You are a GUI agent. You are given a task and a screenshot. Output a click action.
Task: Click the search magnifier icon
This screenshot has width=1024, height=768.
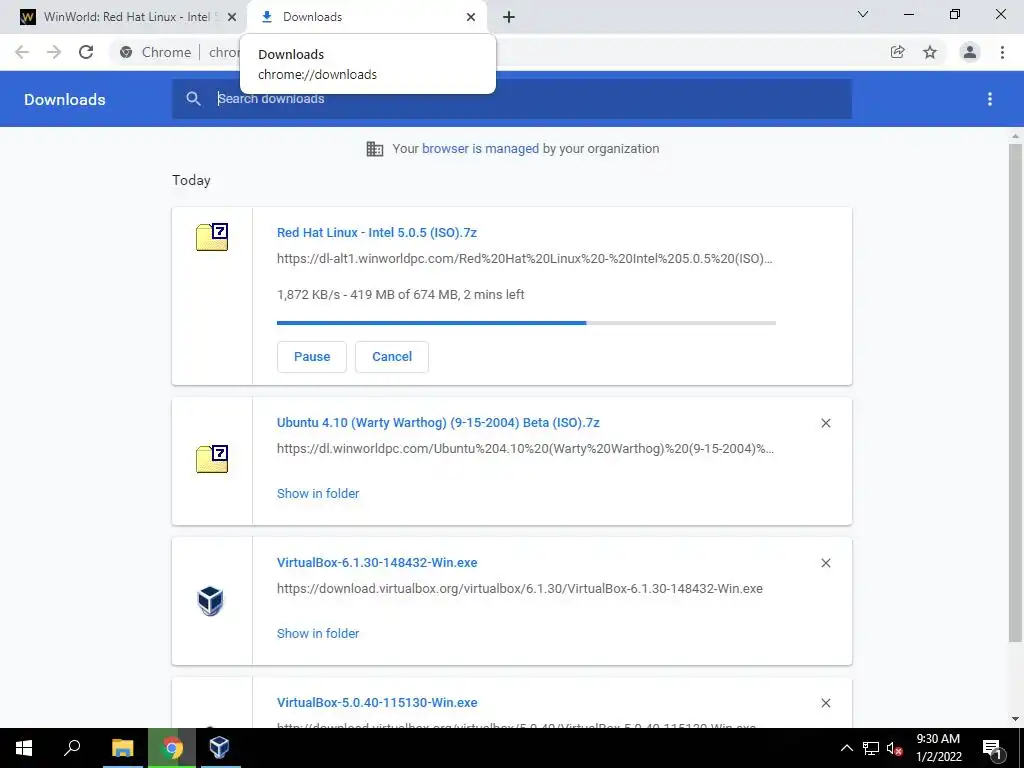[193, 99]
